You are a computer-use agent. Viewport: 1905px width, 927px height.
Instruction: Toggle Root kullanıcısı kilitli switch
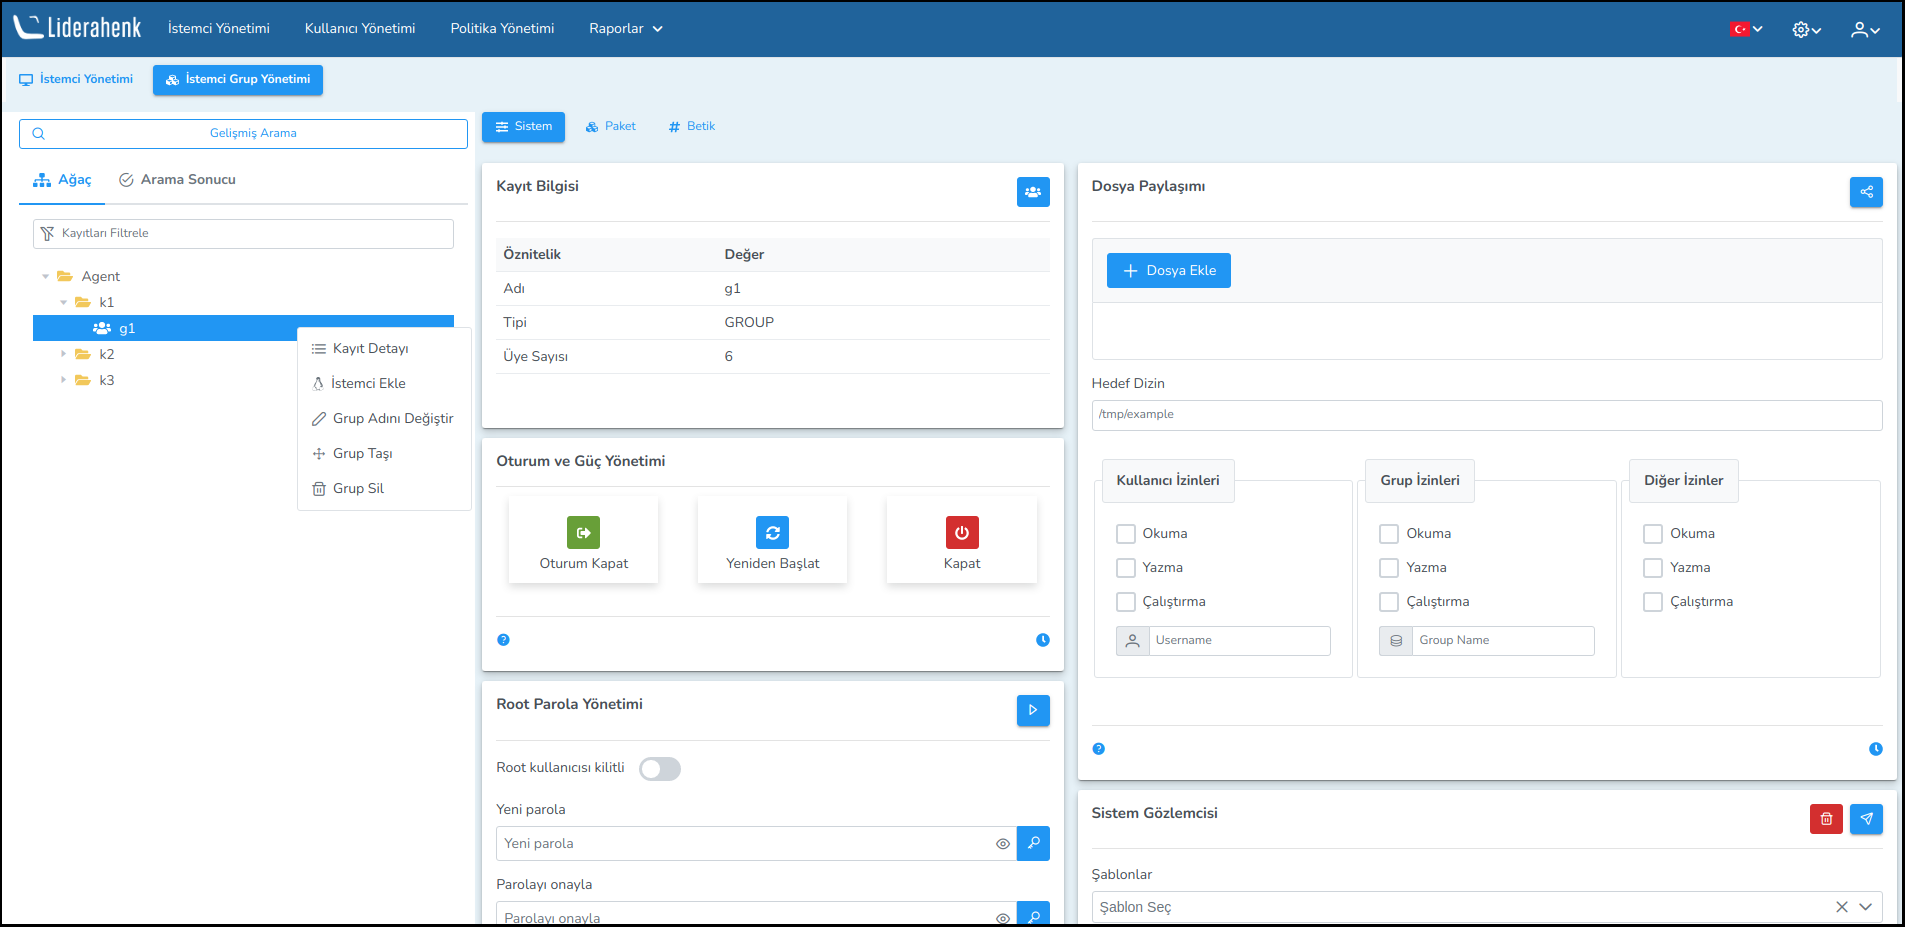(660, 769)
